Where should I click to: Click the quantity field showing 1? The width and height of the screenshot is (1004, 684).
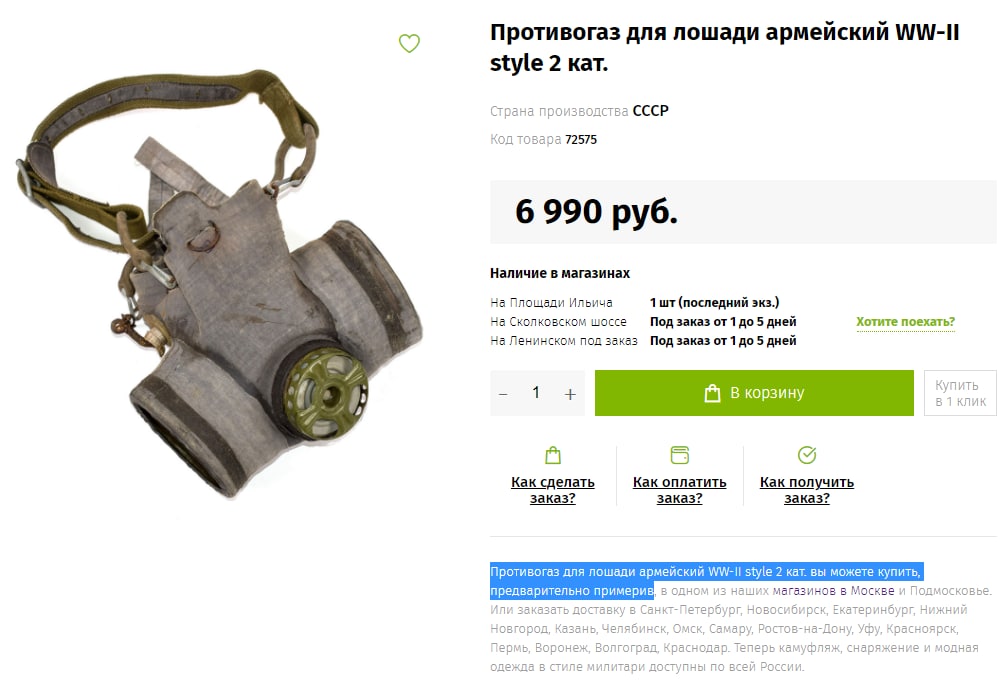pos(536,393)
